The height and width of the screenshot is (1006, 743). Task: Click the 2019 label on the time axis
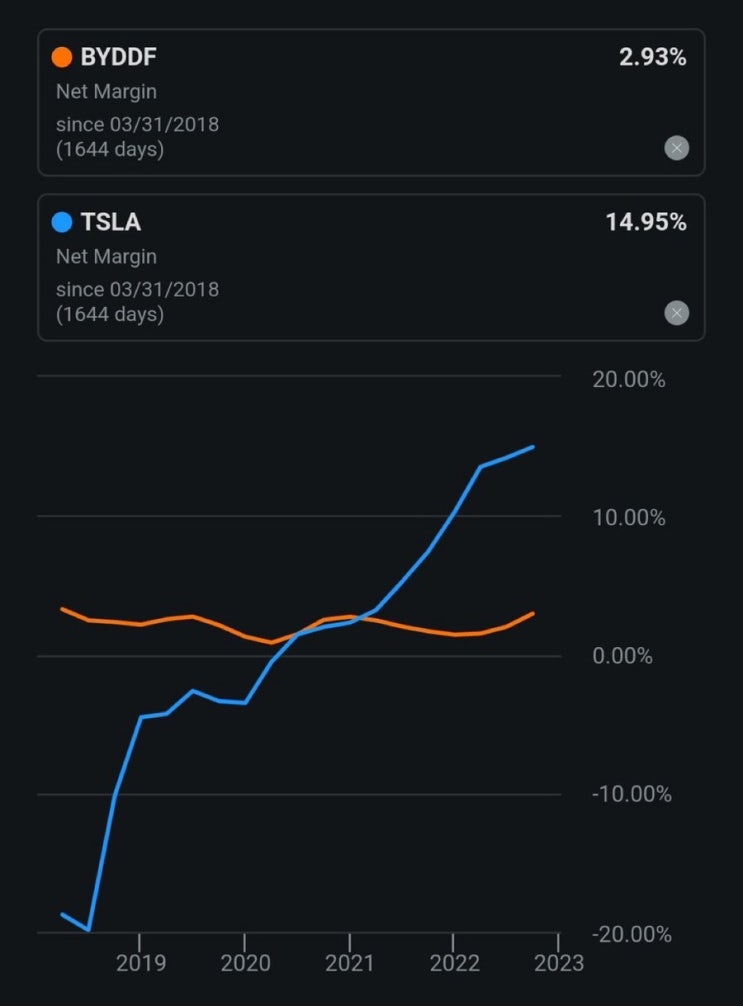[x=139, y=964]
